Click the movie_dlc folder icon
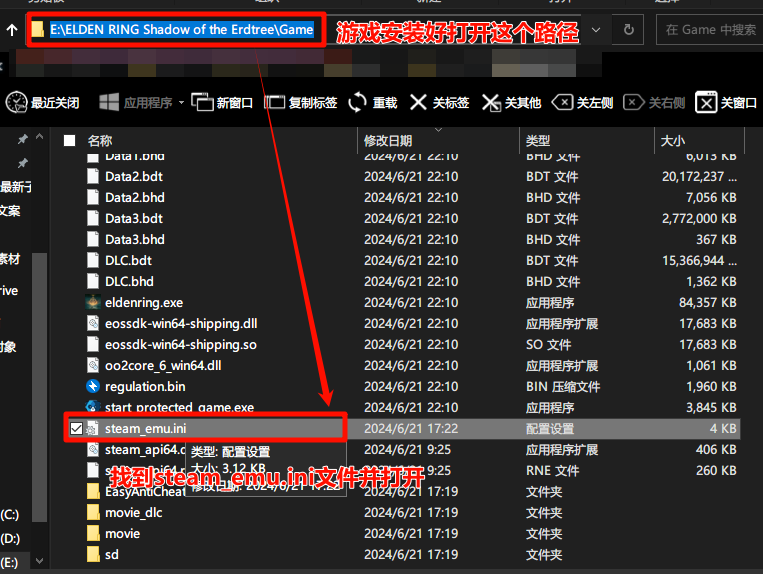This screenshot has height=574, width=763. point(93,512)
